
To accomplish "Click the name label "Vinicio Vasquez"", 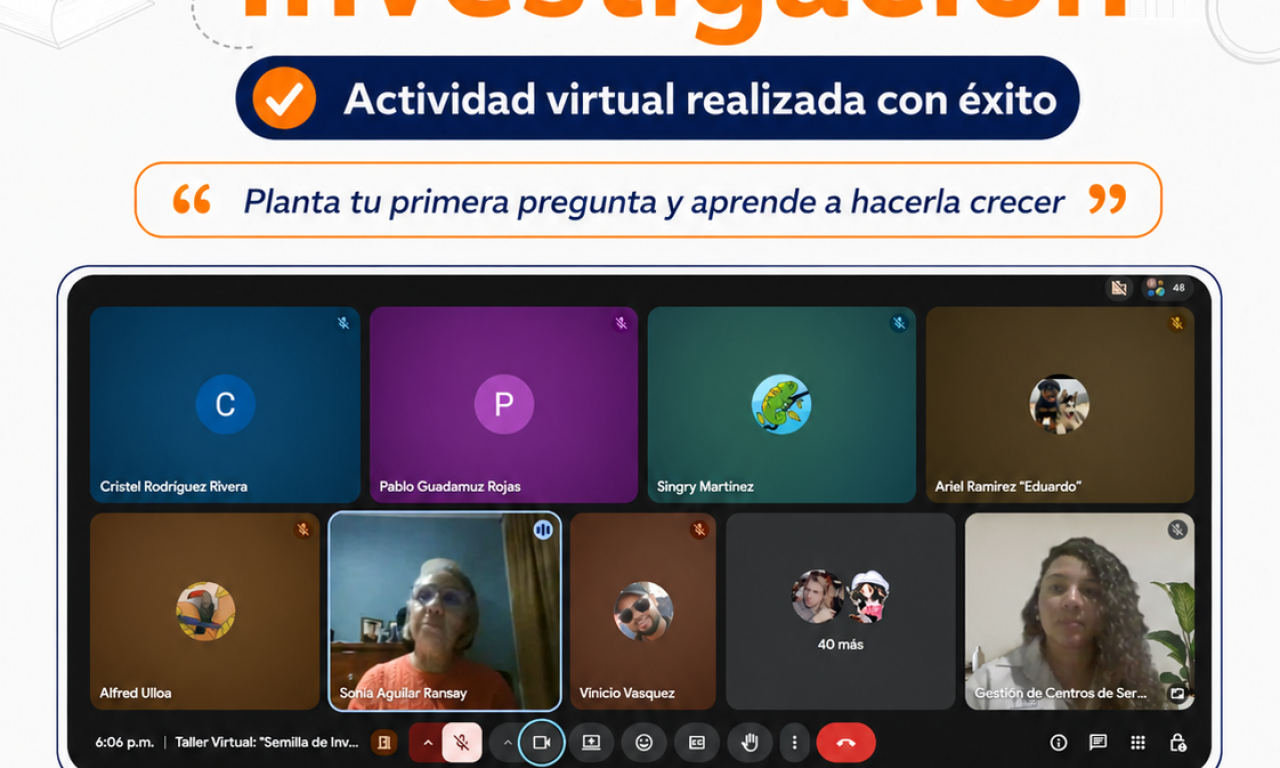I will [x=627, y=693].
